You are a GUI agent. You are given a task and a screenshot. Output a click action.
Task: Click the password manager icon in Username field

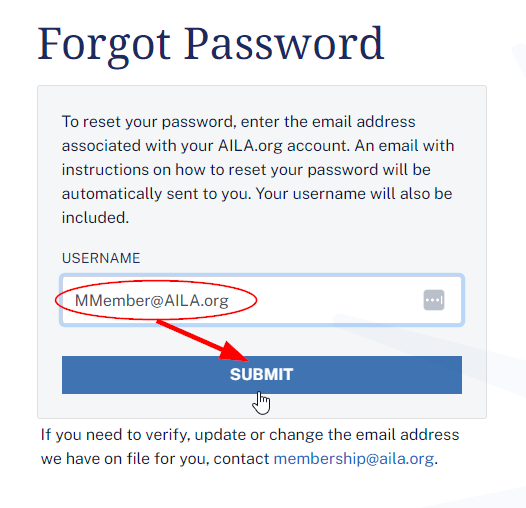tap(434, 300)
